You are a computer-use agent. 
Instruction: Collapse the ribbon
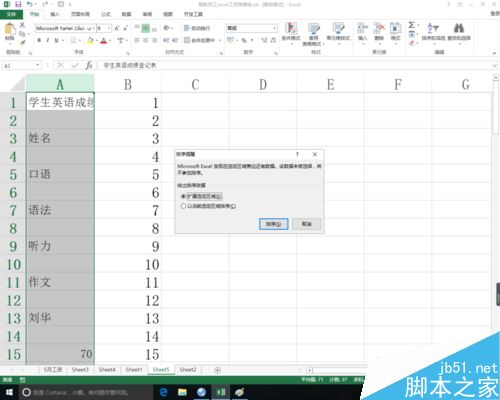[494, 53]
